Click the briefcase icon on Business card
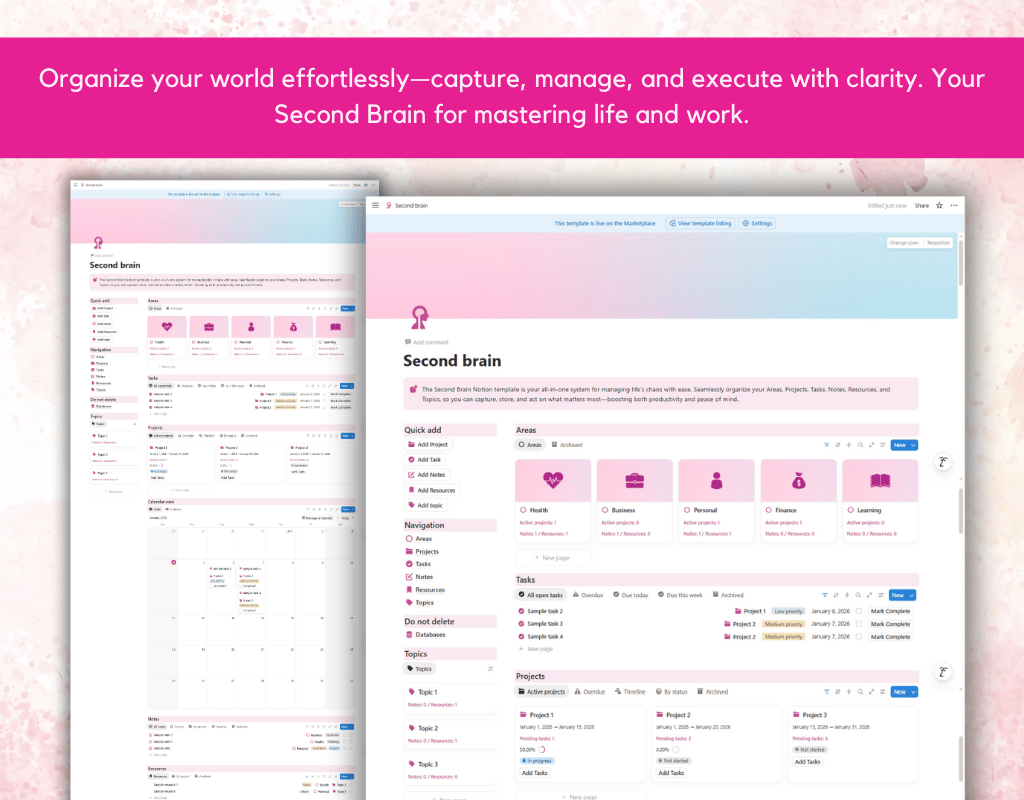 pyautogui.click(x=634, y=481)
